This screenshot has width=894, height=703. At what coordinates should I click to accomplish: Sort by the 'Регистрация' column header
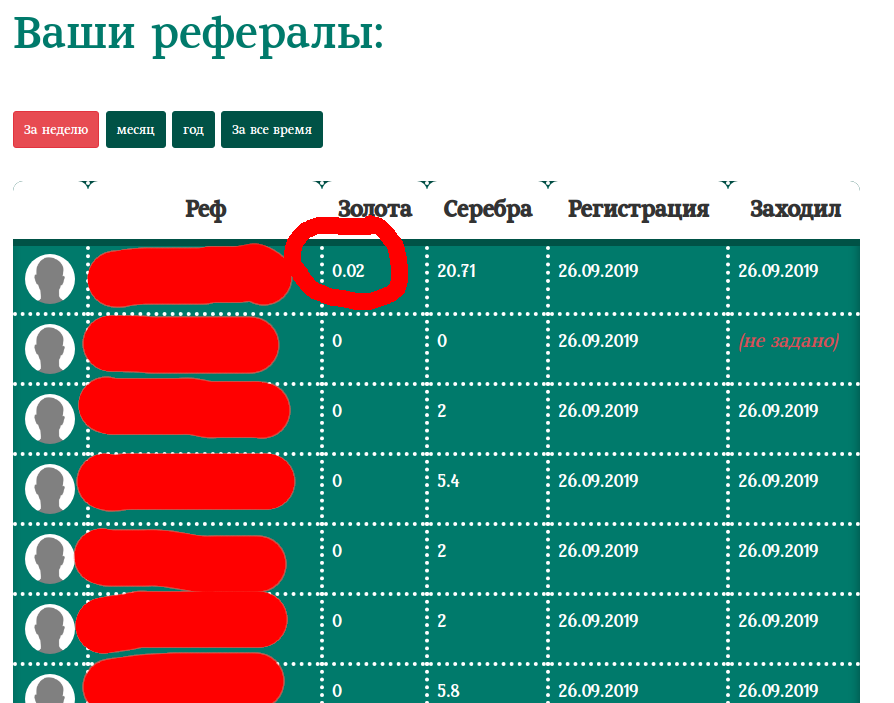638,209
